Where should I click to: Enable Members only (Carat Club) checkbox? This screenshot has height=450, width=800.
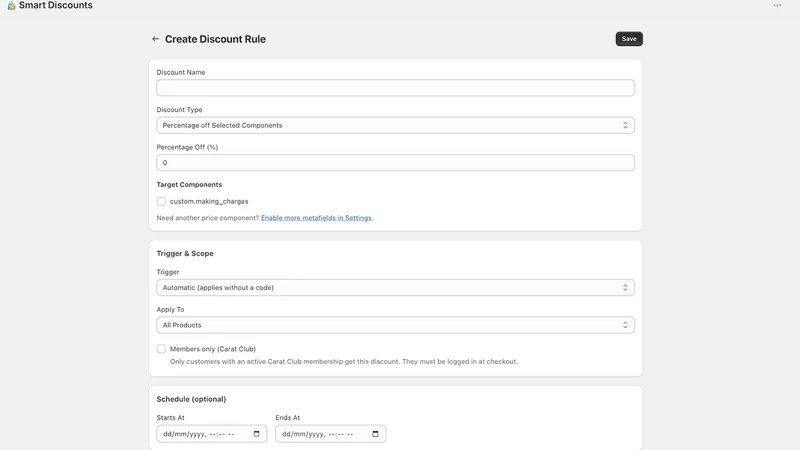pos(161,349)
